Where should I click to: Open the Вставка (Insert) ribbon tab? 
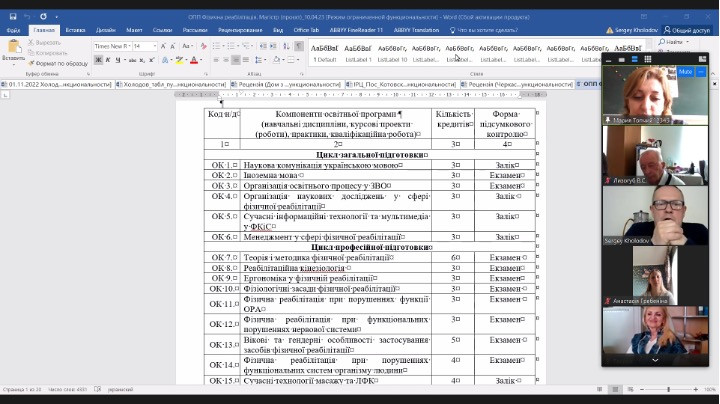(75, 30)
